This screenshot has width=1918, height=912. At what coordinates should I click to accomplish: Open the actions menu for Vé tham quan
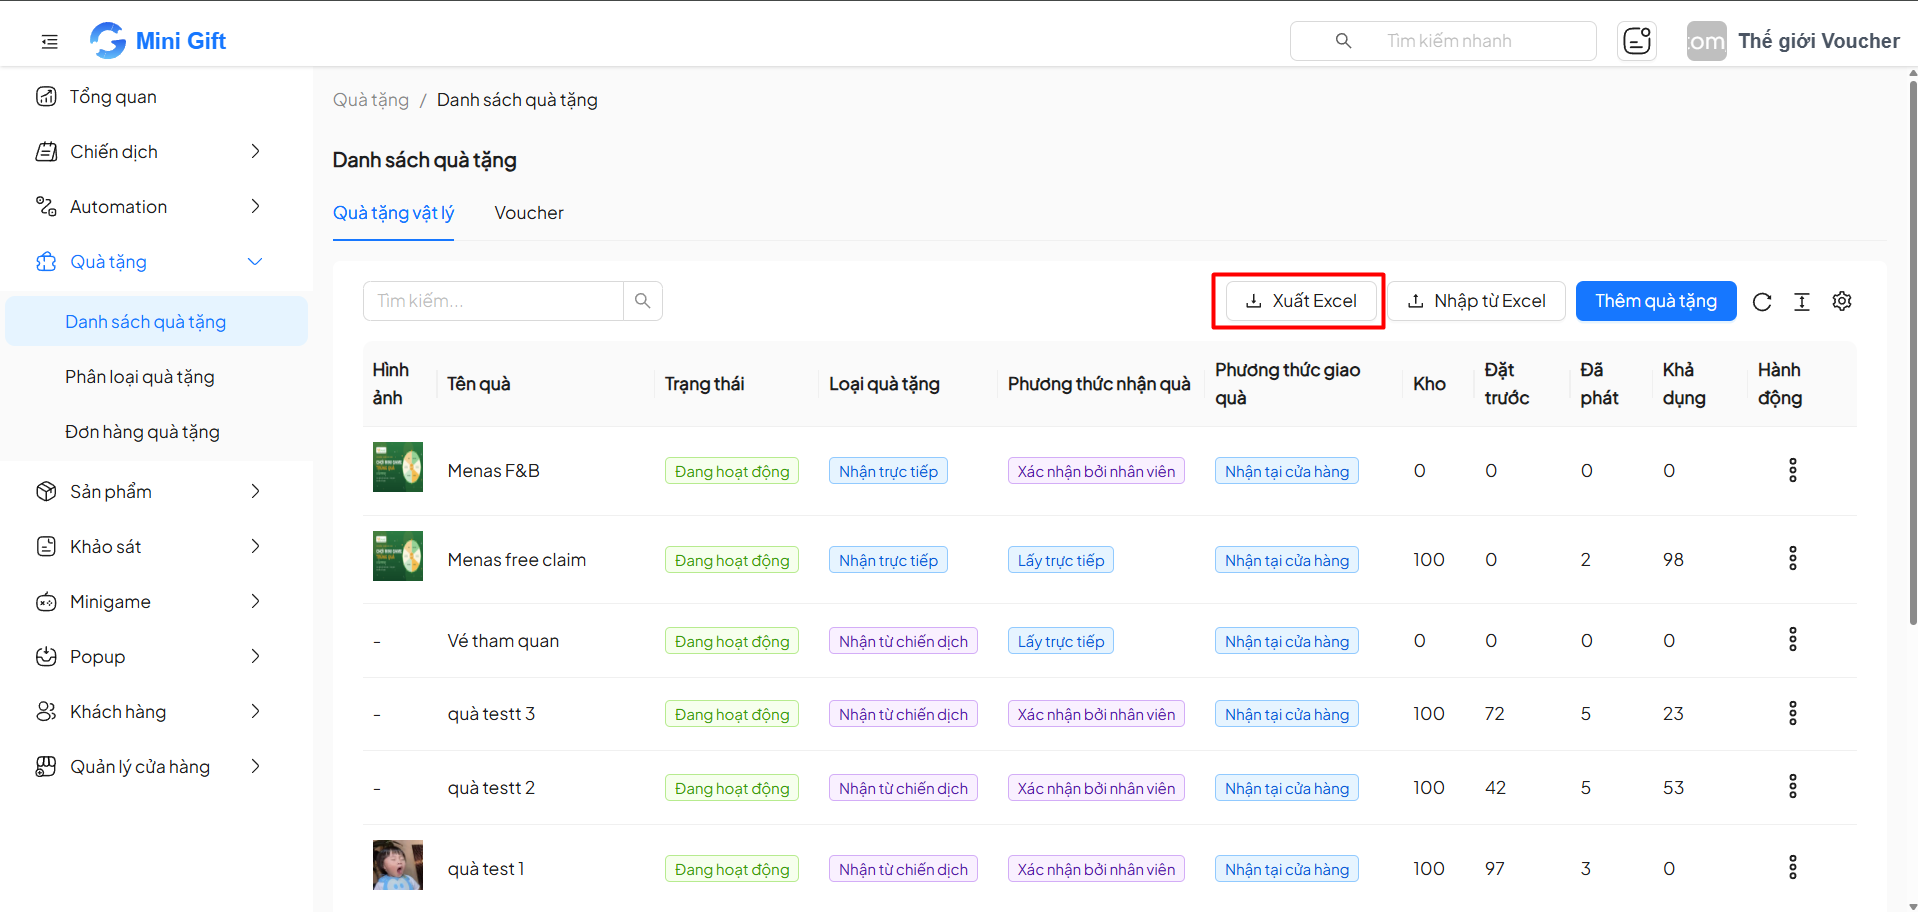coord(1793,639)
